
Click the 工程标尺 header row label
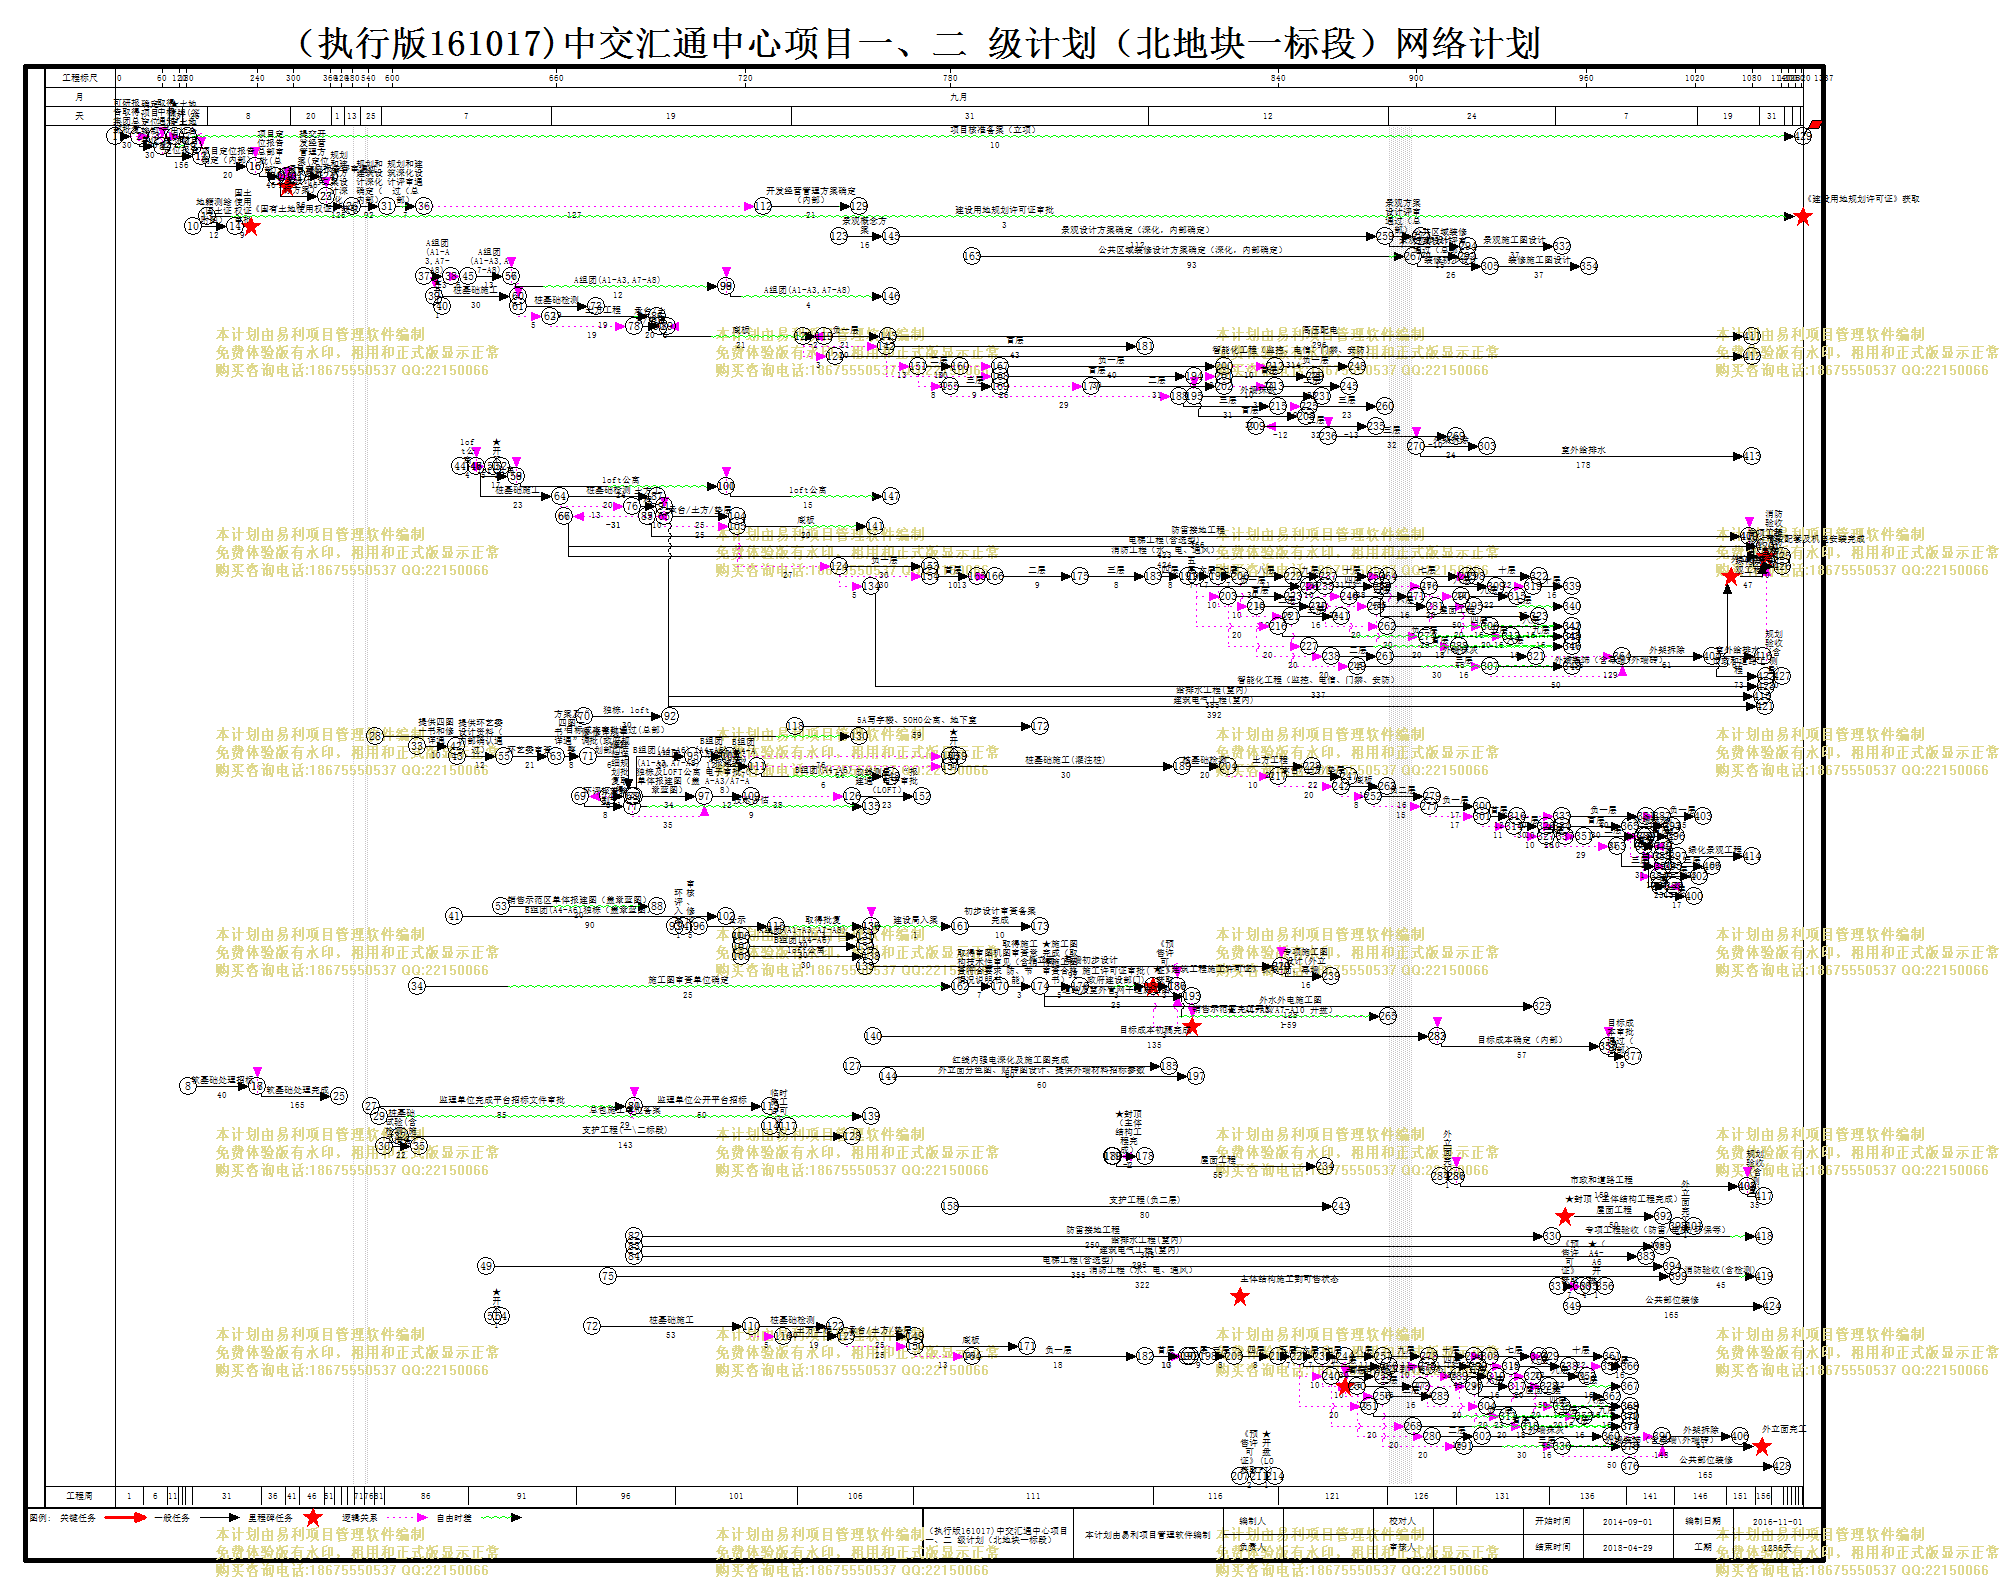[x=80, y=78]
